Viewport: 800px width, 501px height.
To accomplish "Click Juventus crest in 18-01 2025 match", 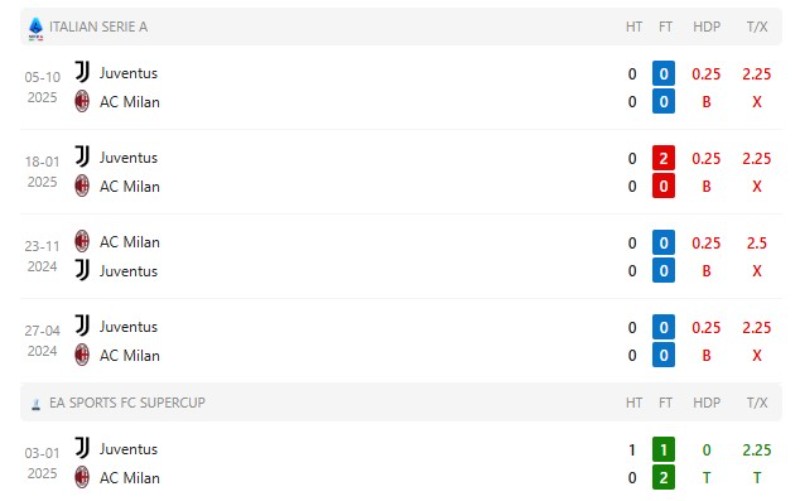I will 82,157.
